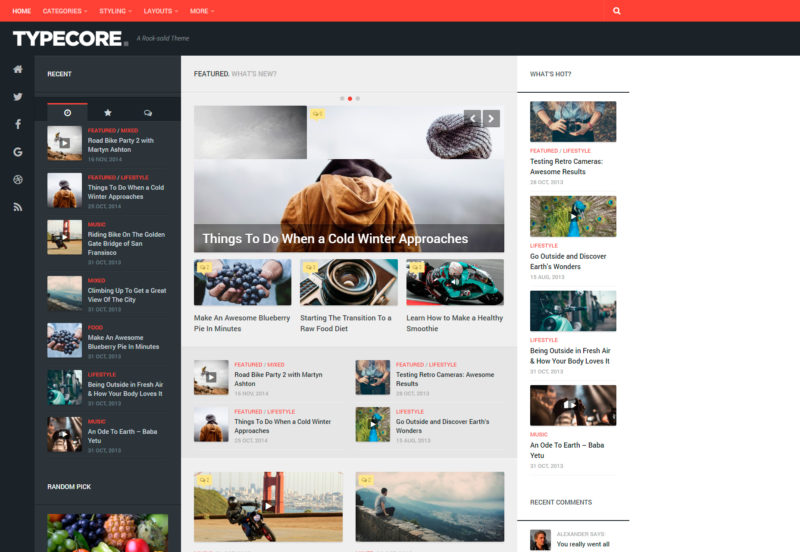Image resolution: width=800 pixels, height=552 pixels.
Task: Expand the Layouts dropdown menu
Action: [x=160, y=11]
